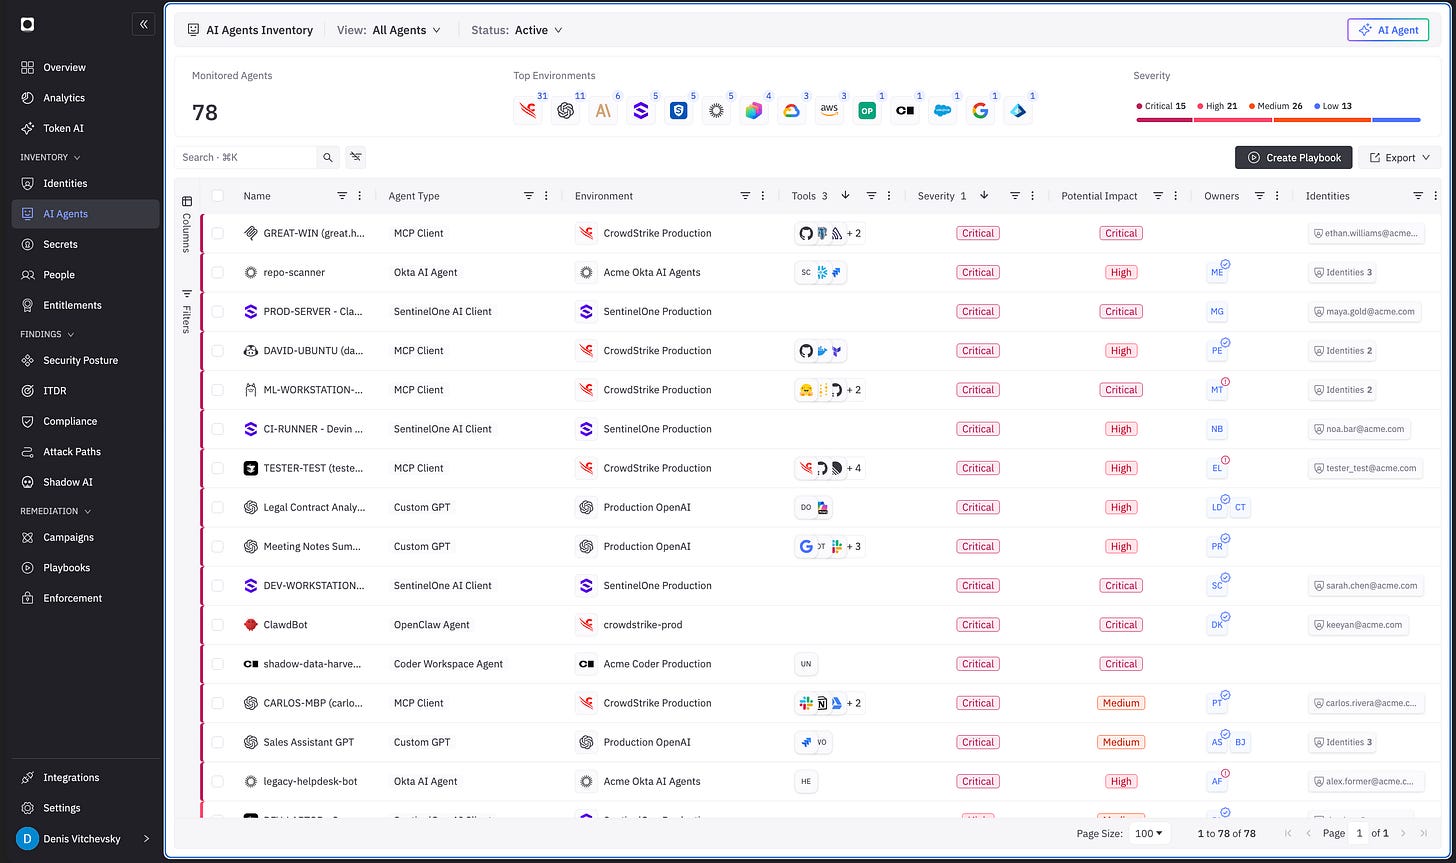Check the repo-scanner row checkbox
Viewport: 1456px width, 863px height.
pyautogui.click(x=218, y=272)
